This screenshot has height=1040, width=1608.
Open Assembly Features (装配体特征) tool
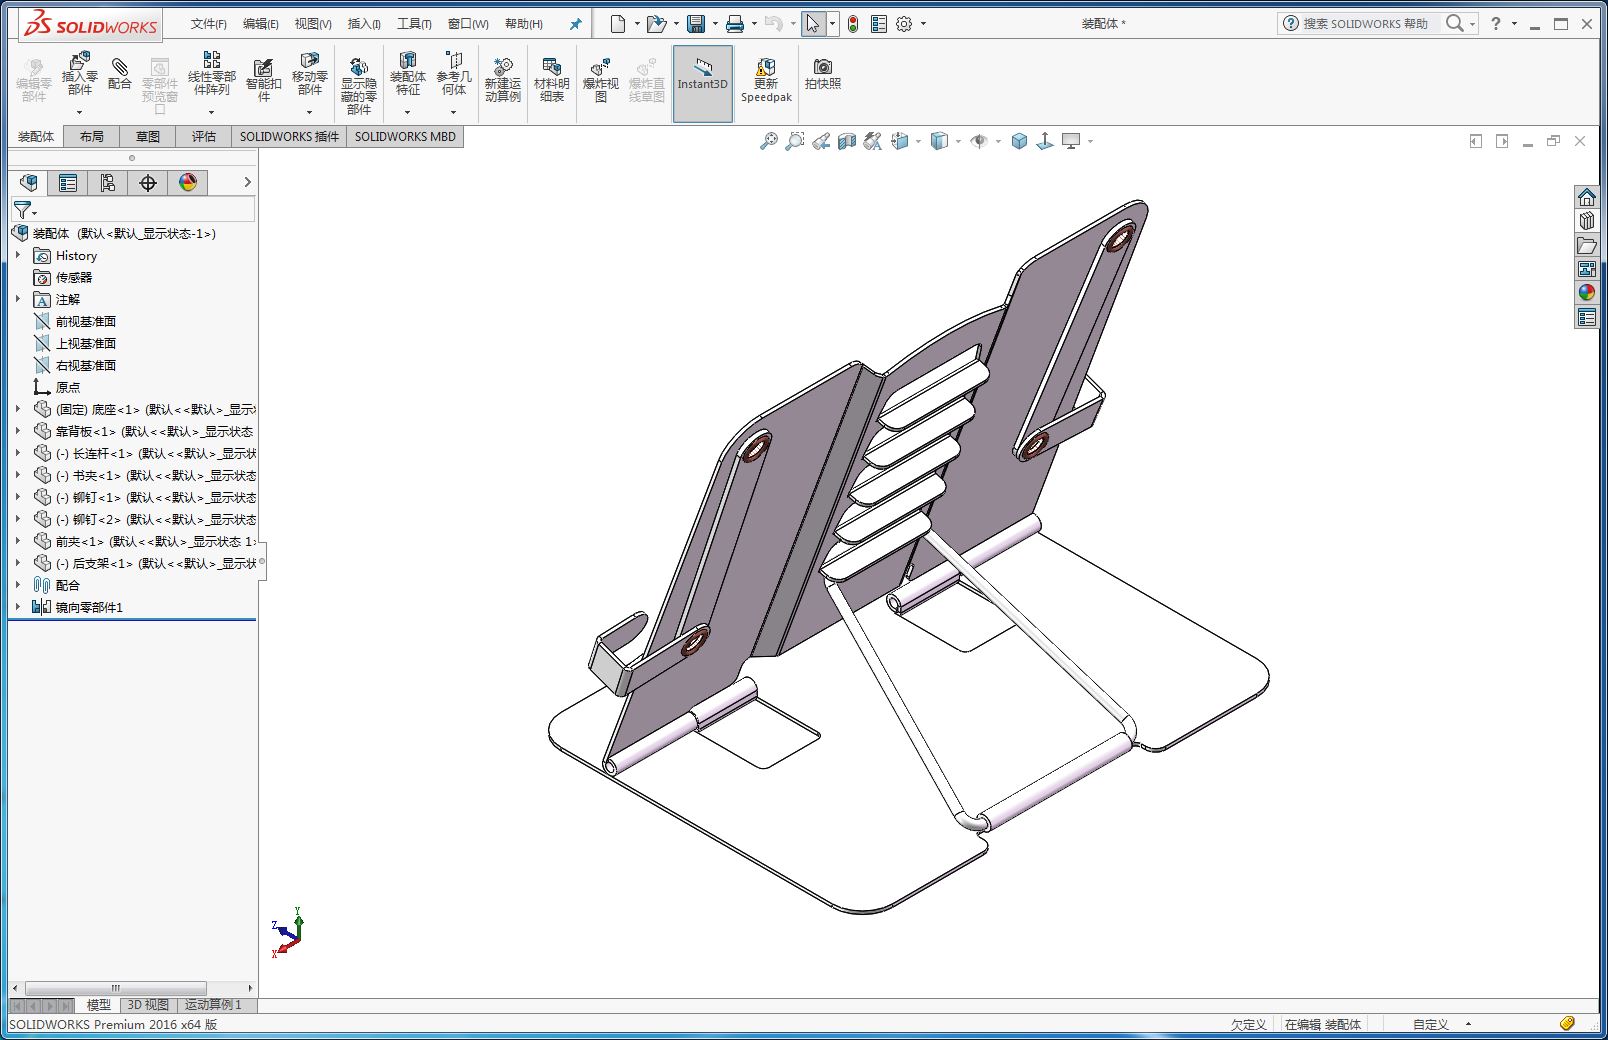[x=407, y=76]
